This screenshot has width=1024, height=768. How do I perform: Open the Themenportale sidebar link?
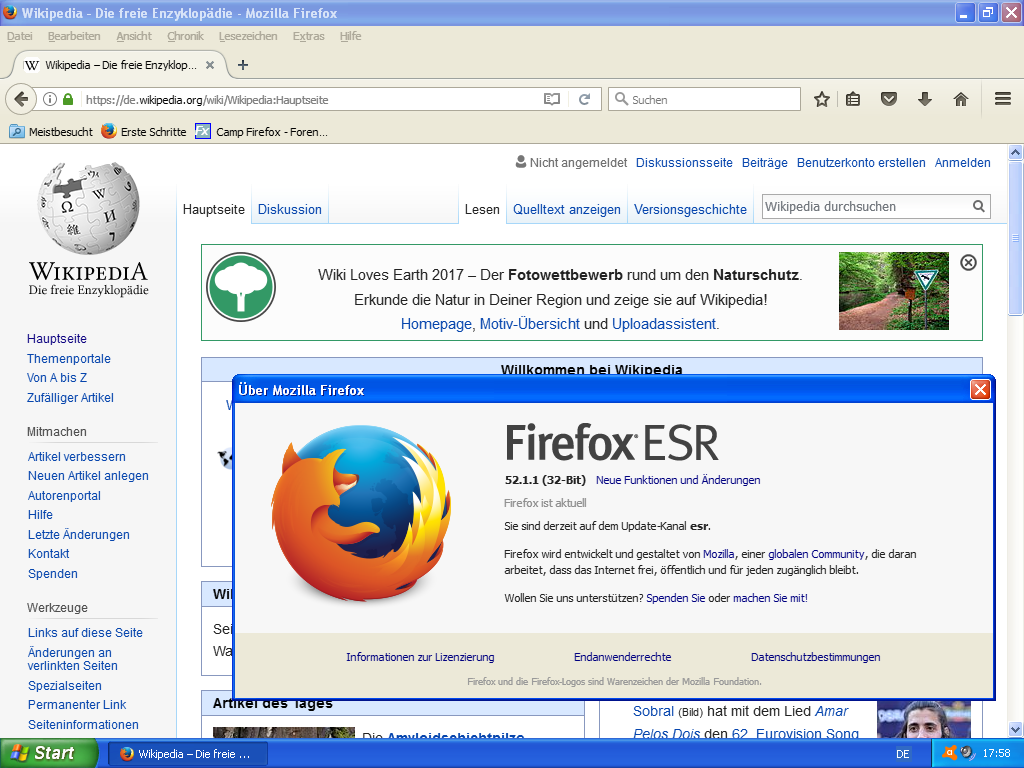click(69, 359)
